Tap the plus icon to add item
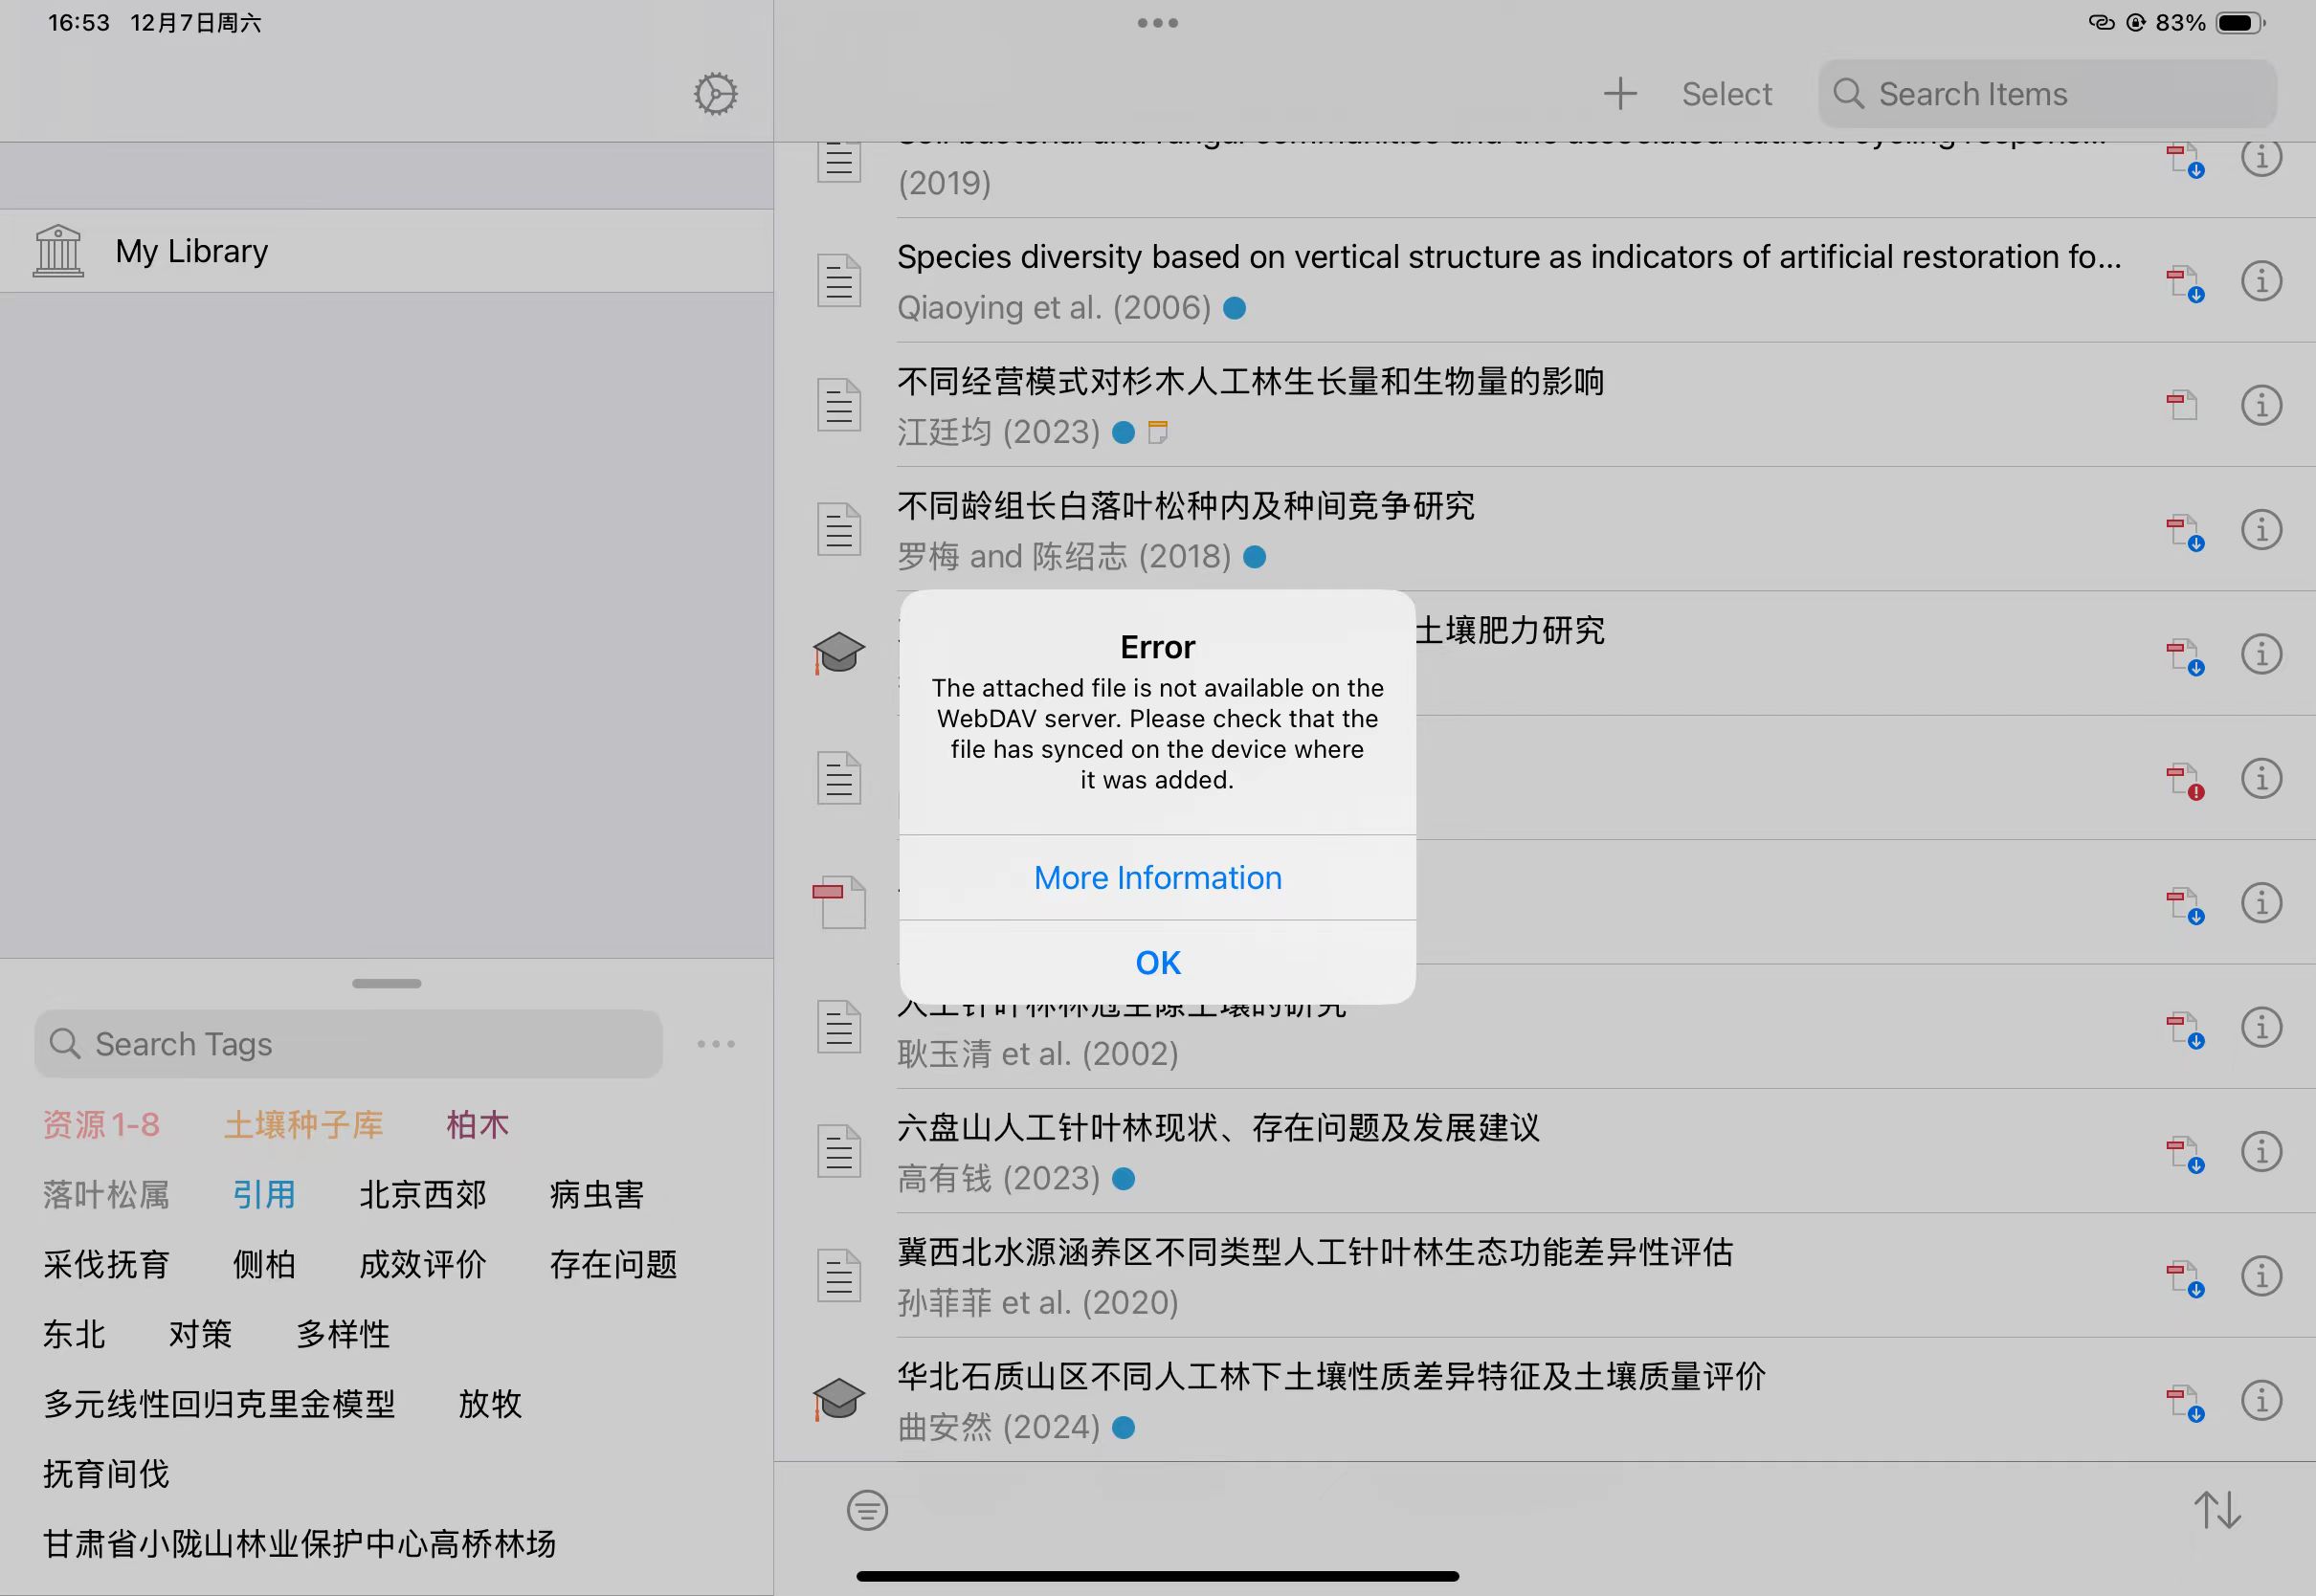 pos(1620,94)
